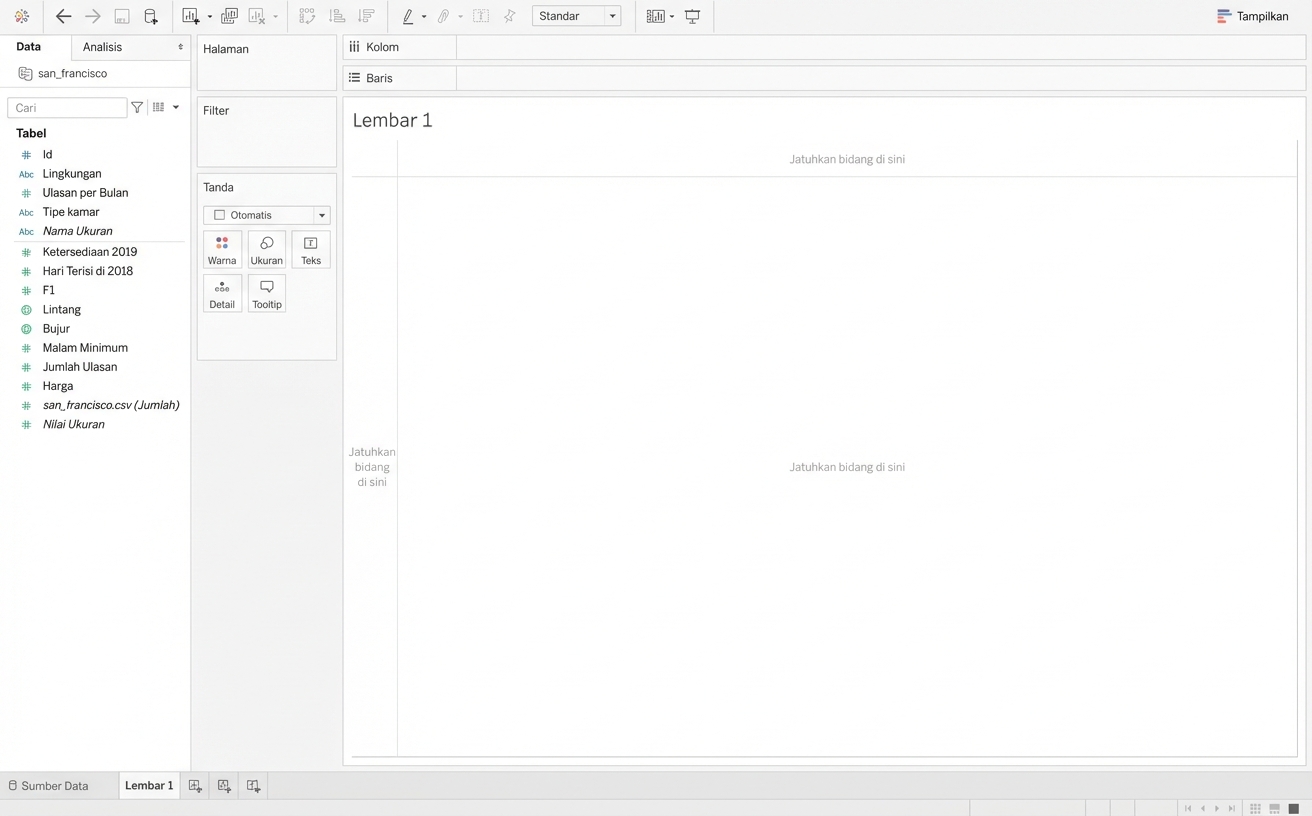1312x816 pixels.
Task: Click the Tampilkan button
Action: (1252, 16)
